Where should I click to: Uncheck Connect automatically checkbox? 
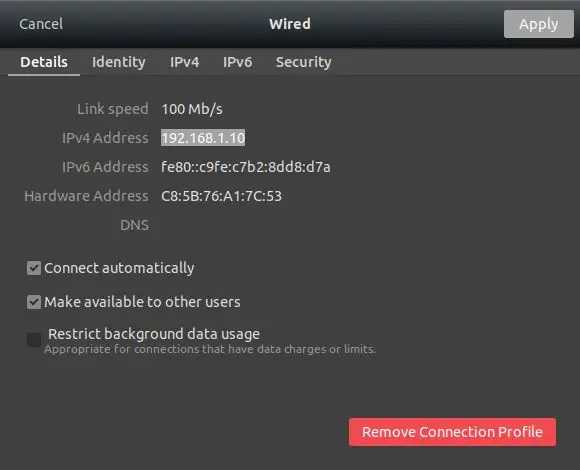34,268
